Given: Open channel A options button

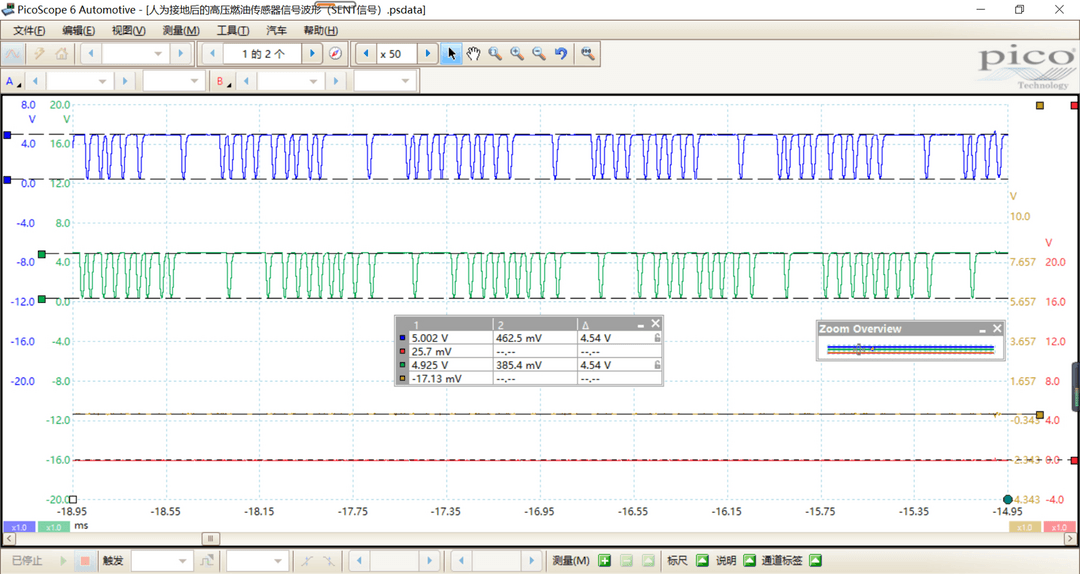Looking at the screenshot, I should pyautogui.click(x=13, y=81).
